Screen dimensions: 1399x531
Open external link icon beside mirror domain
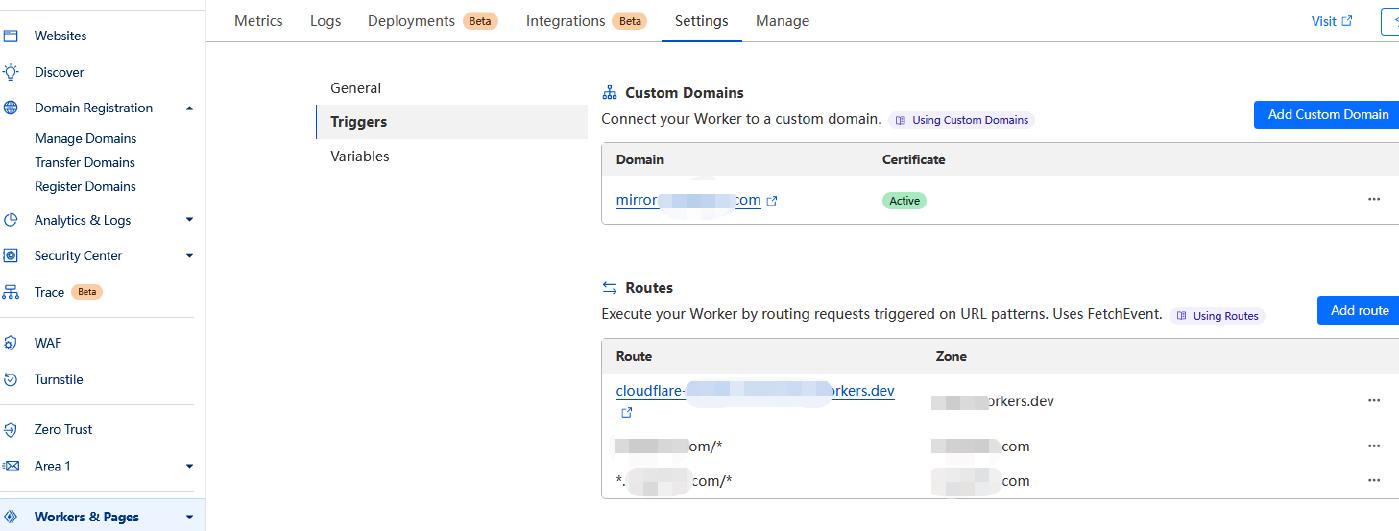point(771,201)
